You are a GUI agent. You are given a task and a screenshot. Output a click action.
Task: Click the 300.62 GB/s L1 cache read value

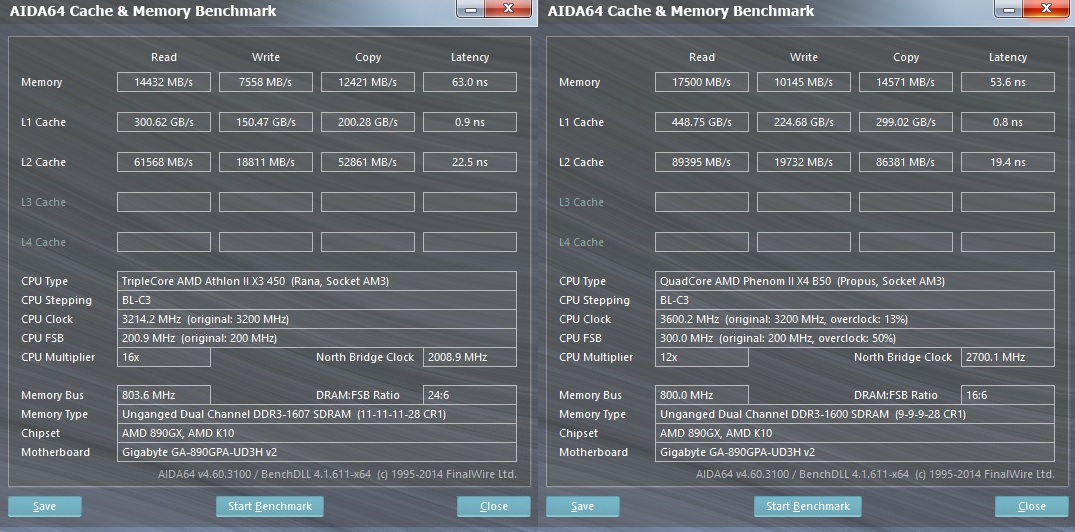tap(164, 122)
